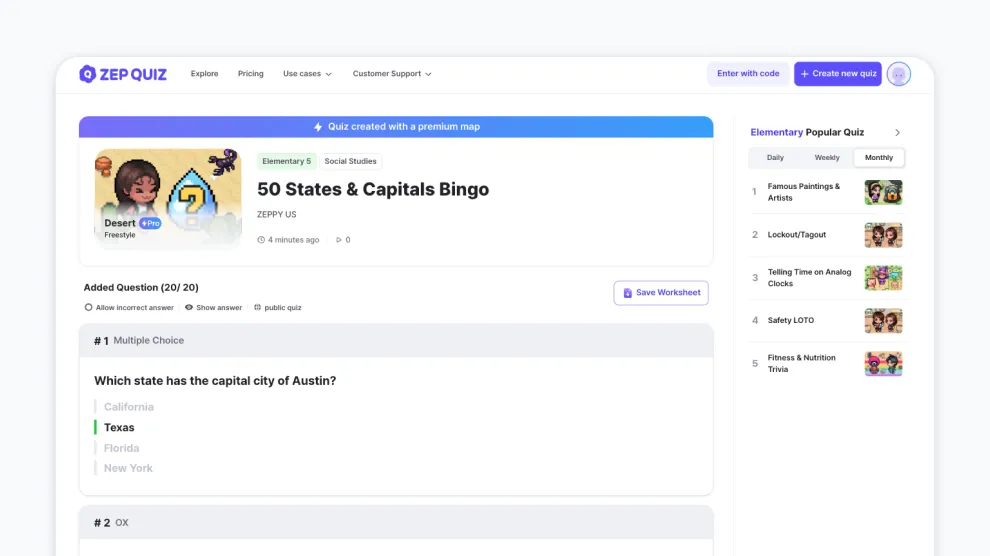
Task: Click the Social Studies tag
Action: pos(350,161)
